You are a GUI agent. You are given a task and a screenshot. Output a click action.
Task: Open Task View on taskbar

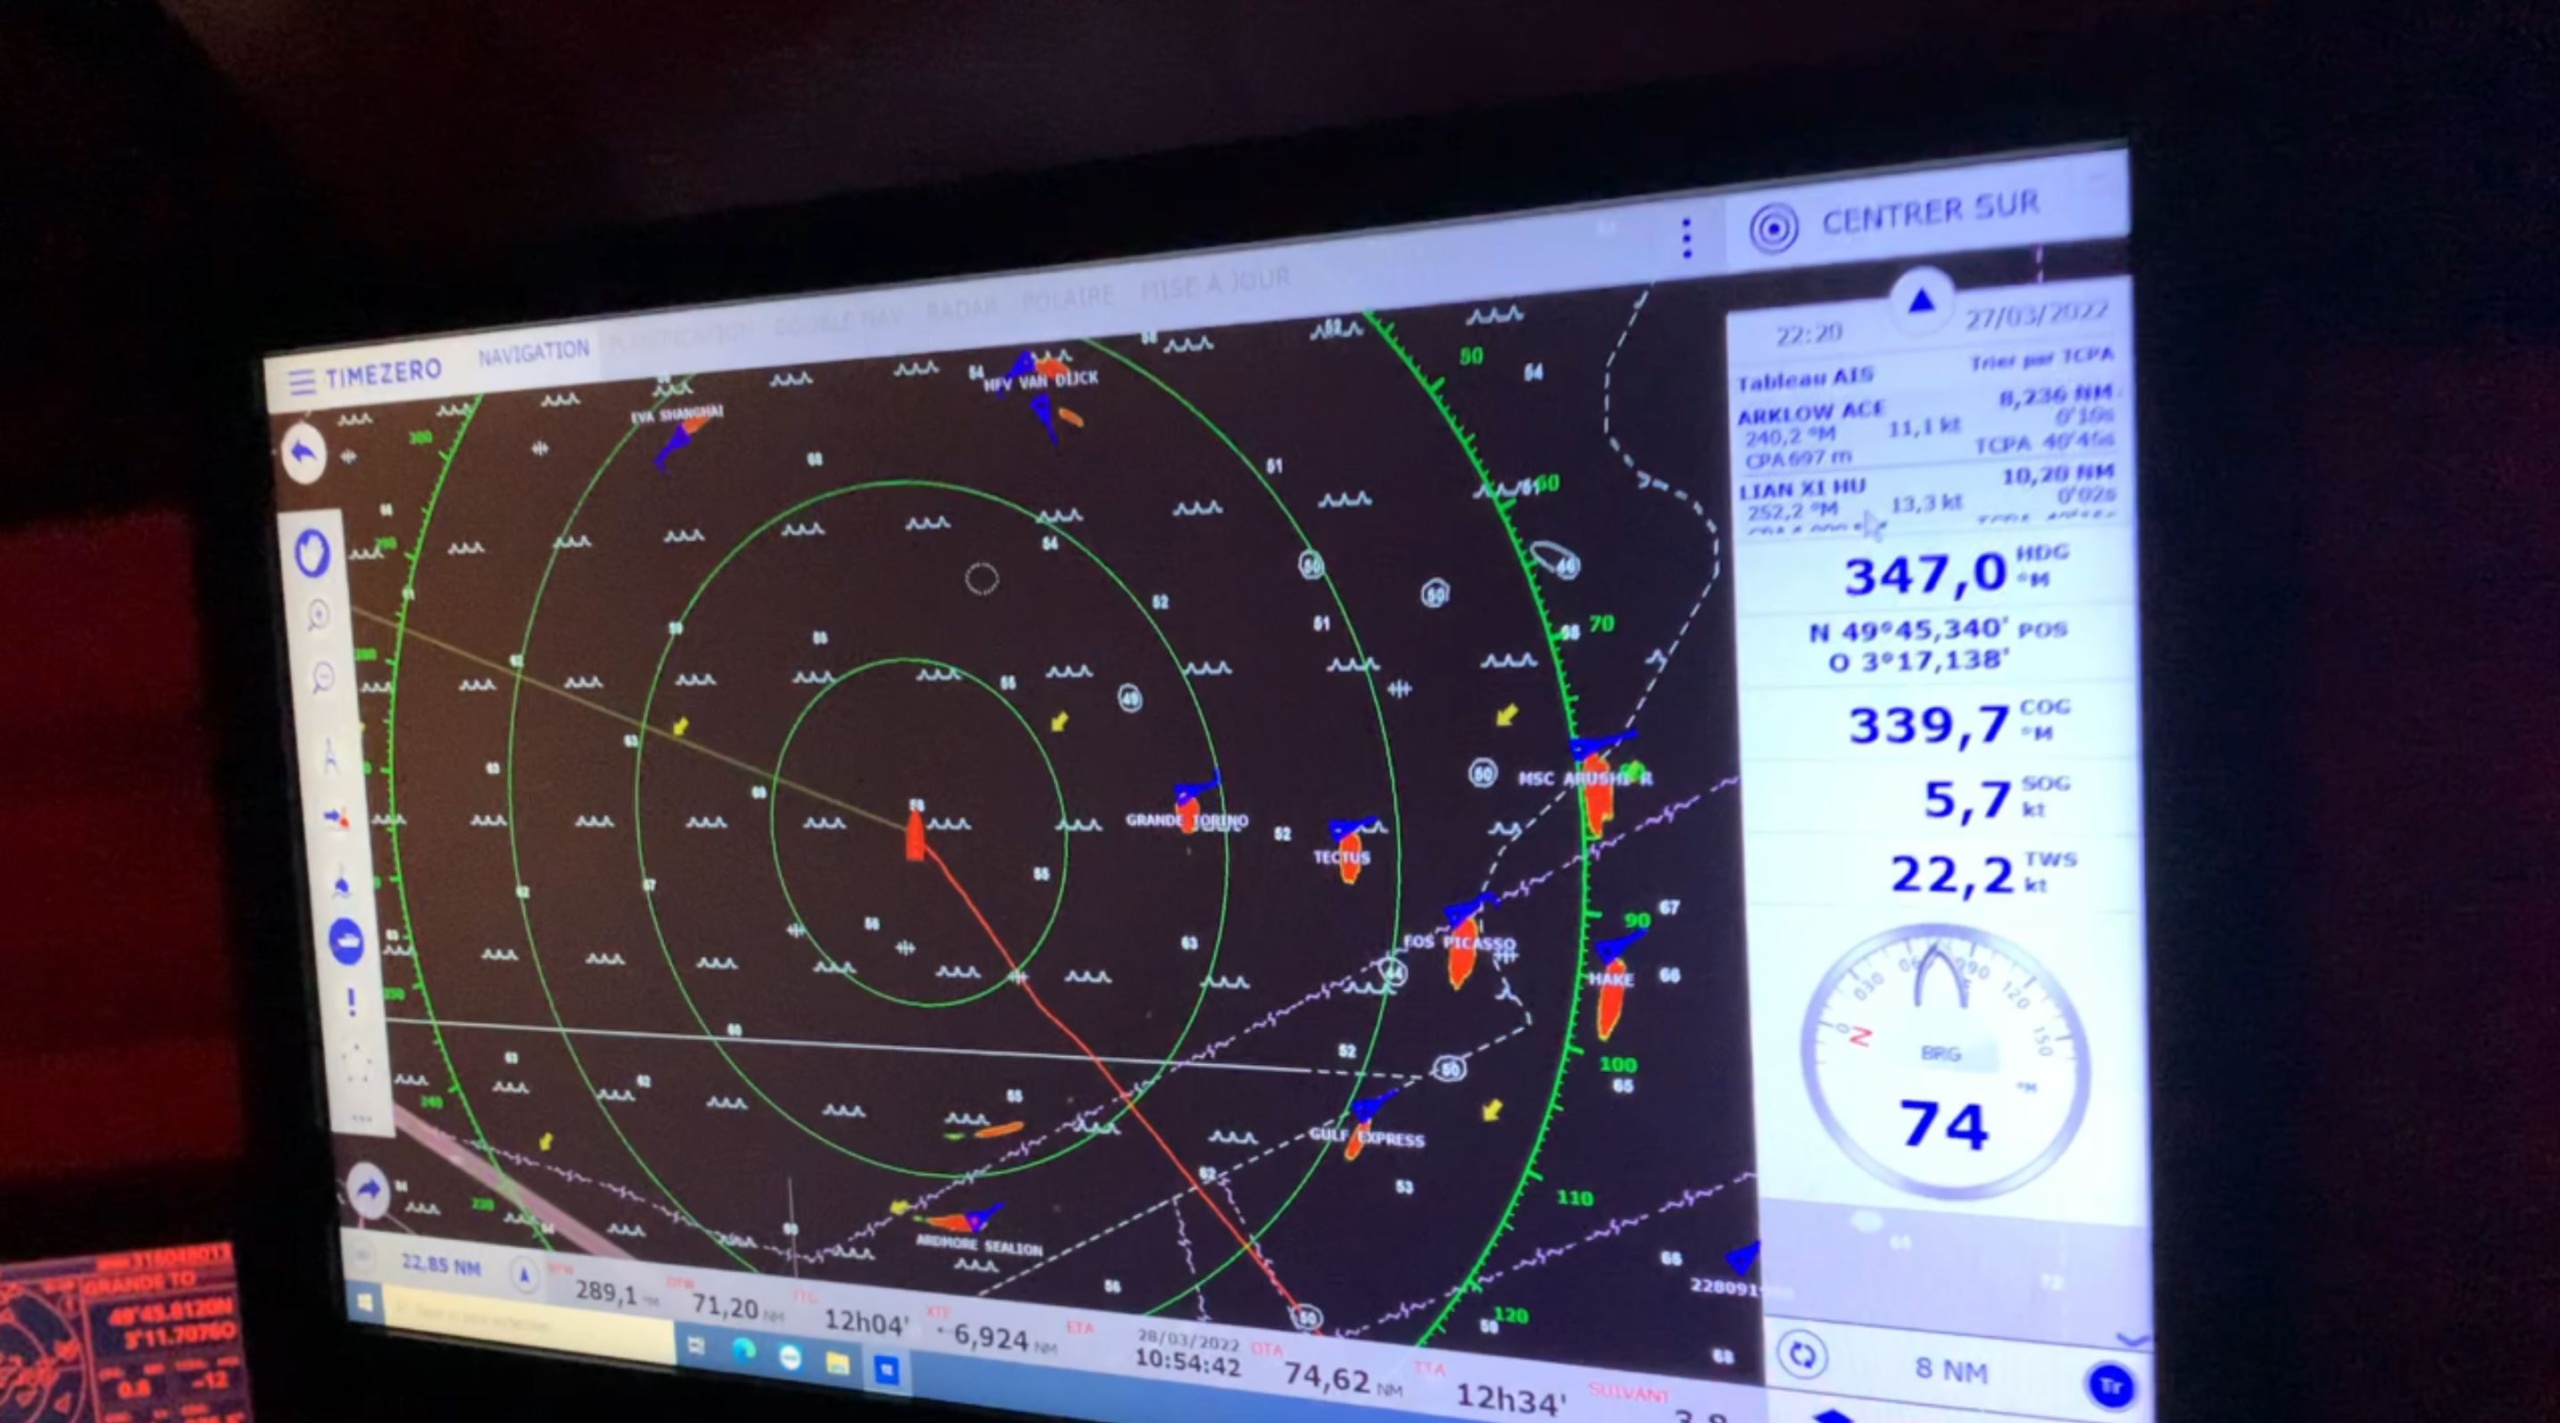[x=697, y=1346]
